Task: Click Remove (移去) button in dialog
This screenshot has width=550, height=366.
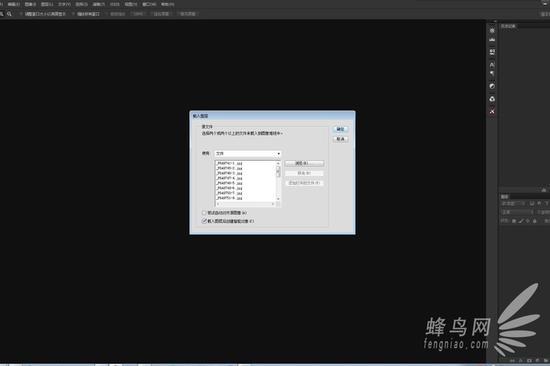Action: (x=304, y=173)
